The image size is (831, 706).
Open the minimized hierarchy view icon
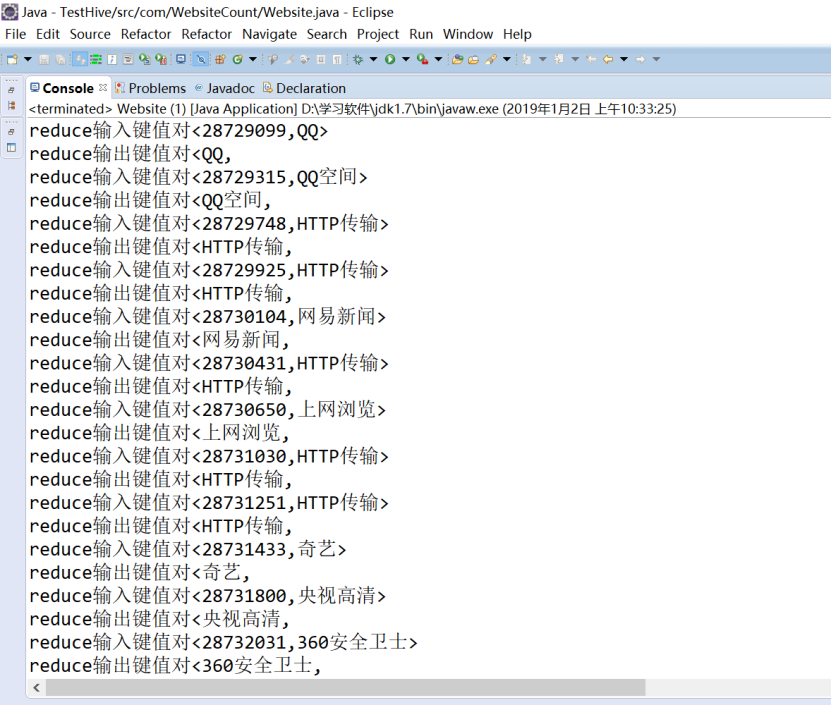coord(11,105)
